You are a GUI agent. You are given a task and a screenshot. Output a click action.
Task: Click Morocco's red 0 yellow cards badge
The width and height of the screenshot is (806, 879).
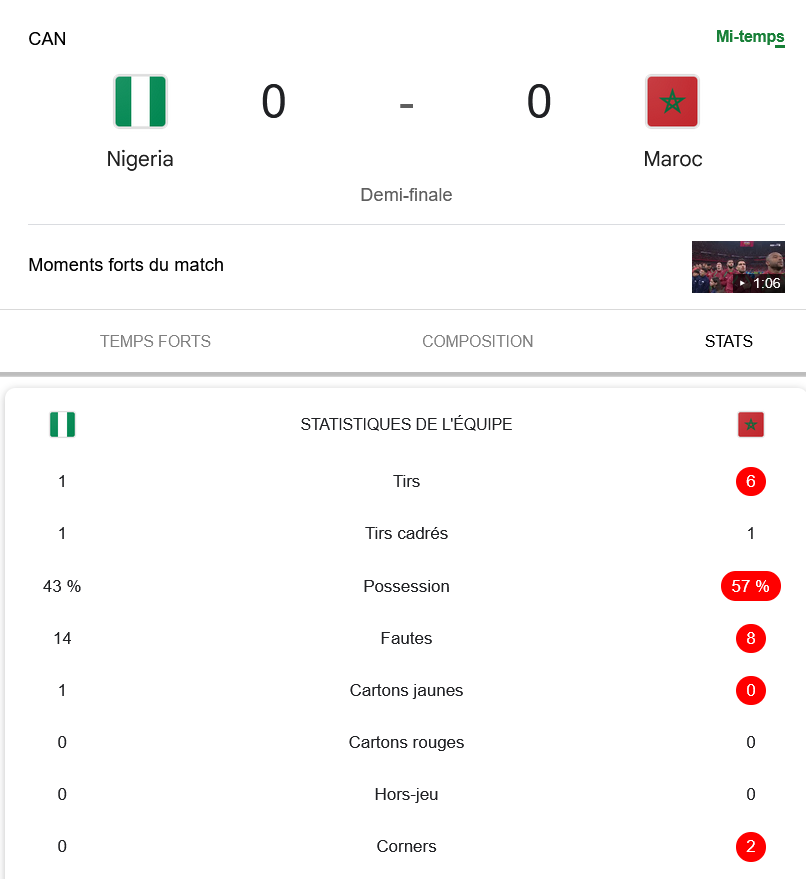coord(750,690)
